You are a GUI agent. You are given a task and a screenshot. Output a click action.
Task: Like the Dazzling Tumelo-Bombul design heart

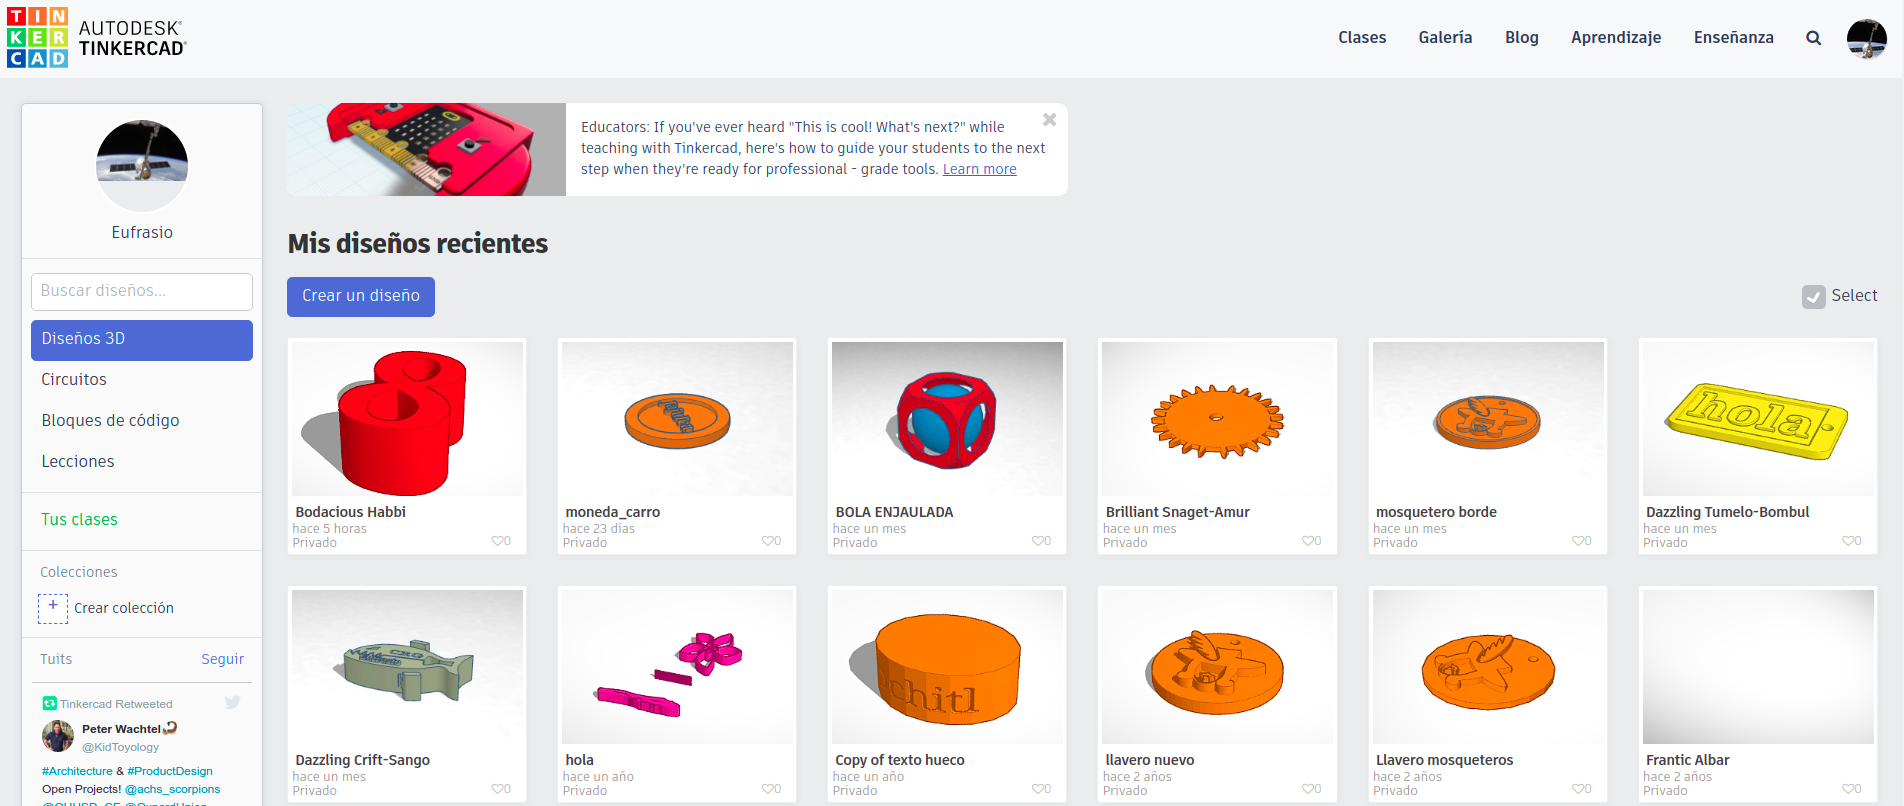click(x=1848, y=541)
